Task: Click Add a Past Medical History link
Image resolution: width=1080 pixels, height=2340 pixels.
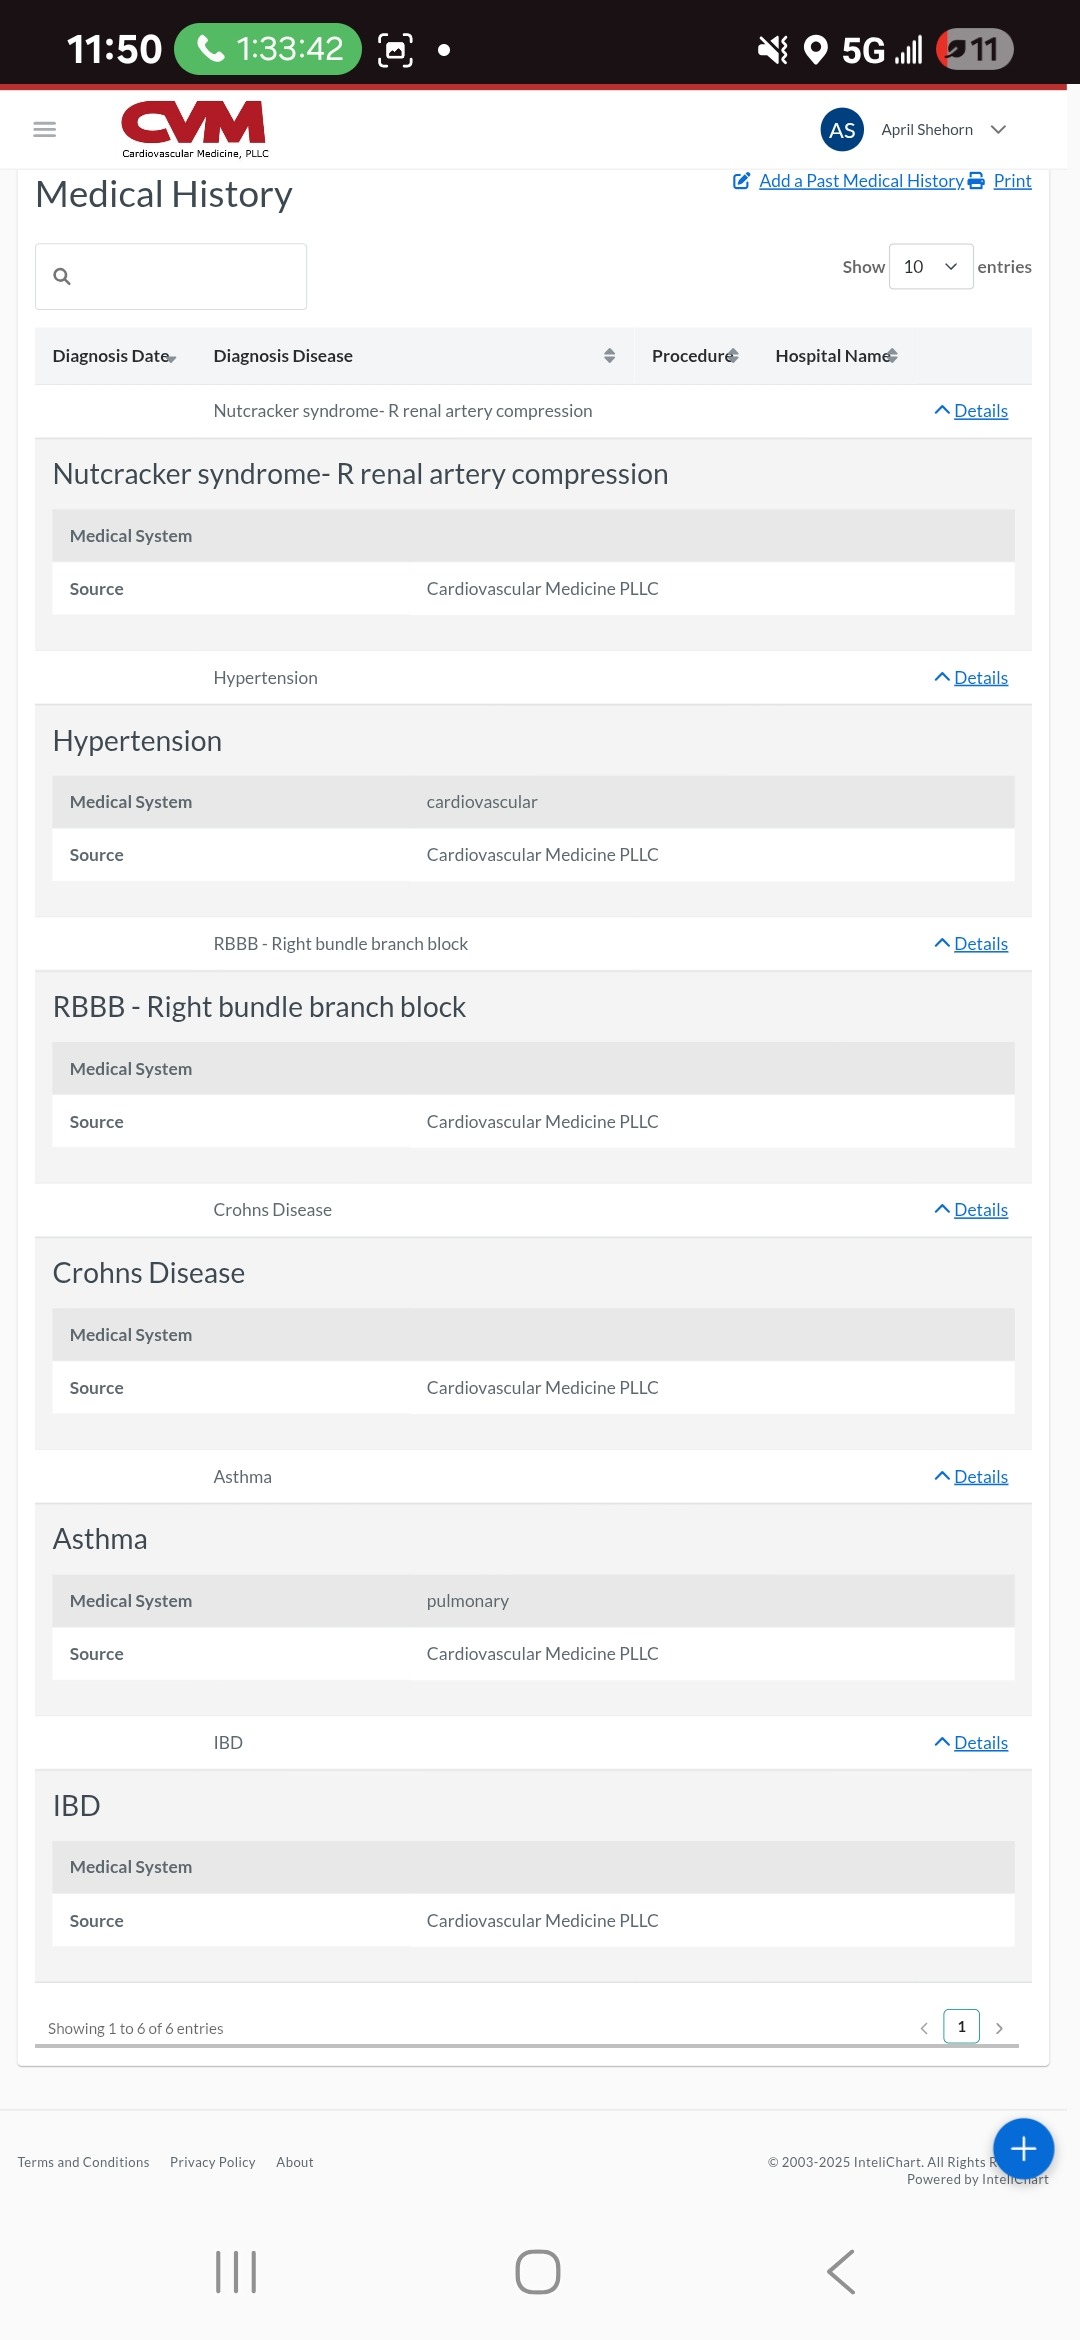Action: click(x=861, y=181)
